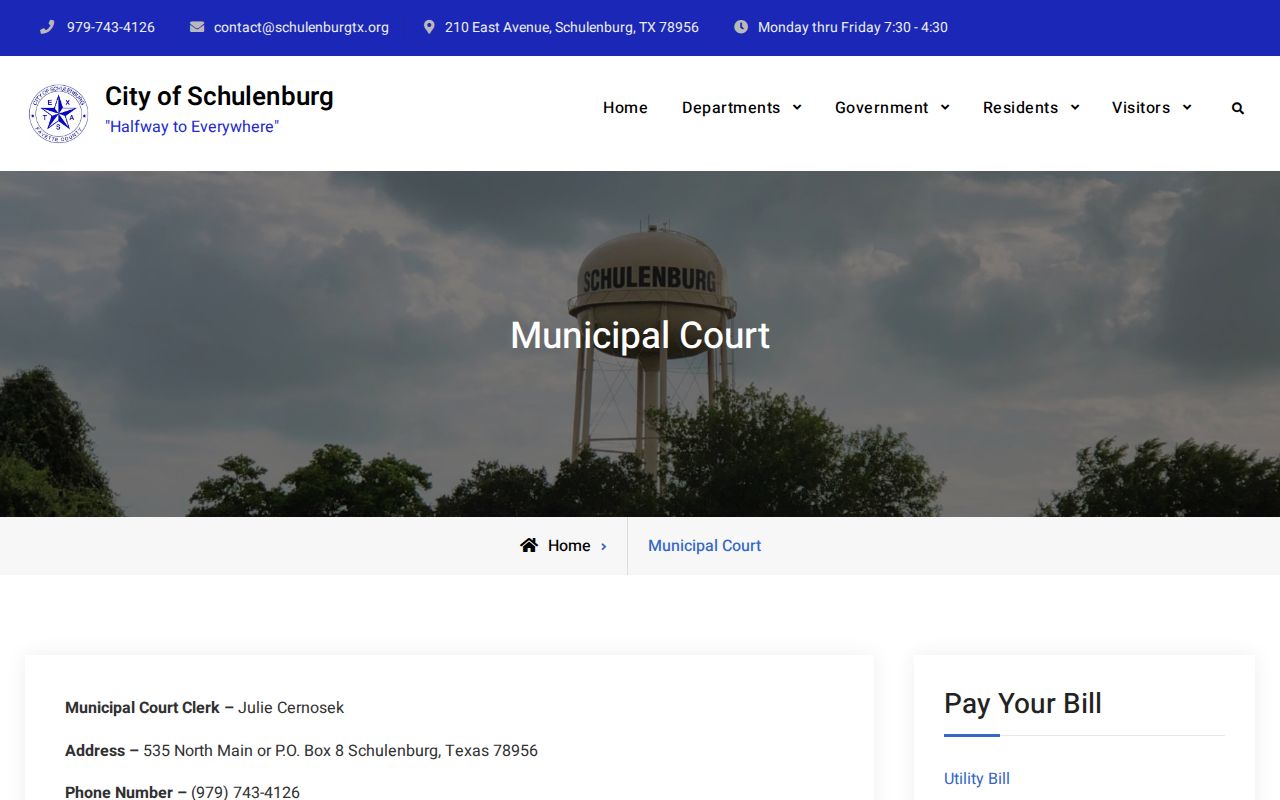The height and width of the screenshot is (800, 1280).
Task: Click the envelope email icon
Action: tap(197, 27)
